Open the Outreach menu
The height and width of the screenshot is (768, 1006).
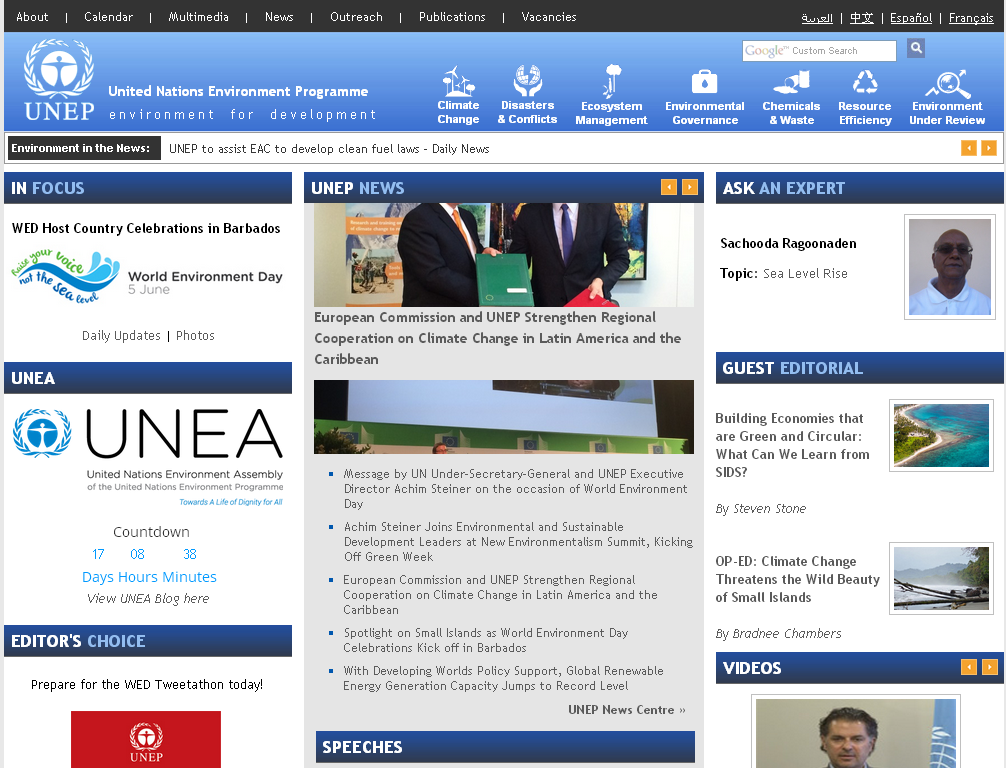[x=356, y=17]
